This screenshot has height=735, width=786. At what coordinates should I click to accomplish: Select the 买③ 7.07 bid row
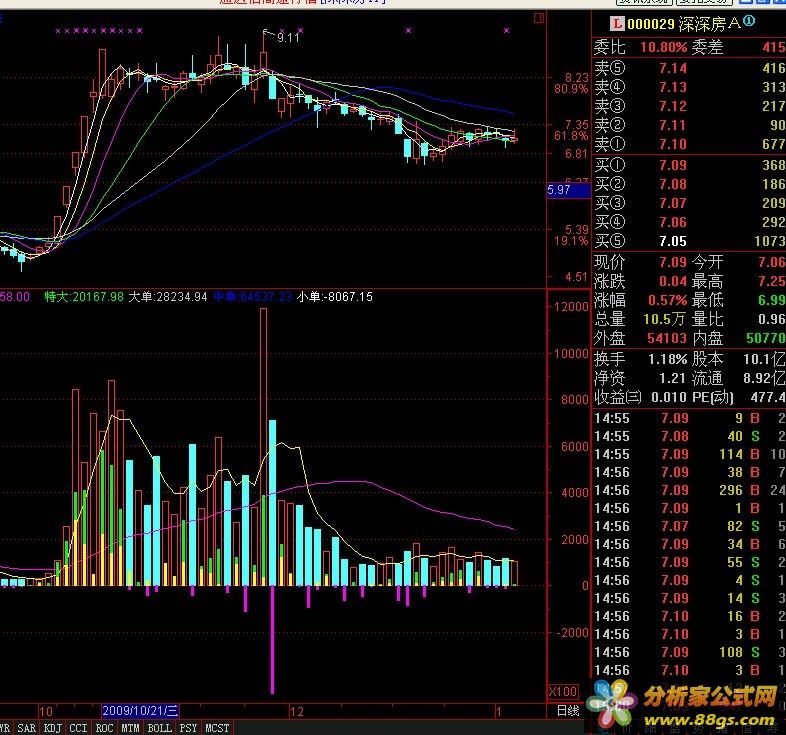[x=689, y=204]
